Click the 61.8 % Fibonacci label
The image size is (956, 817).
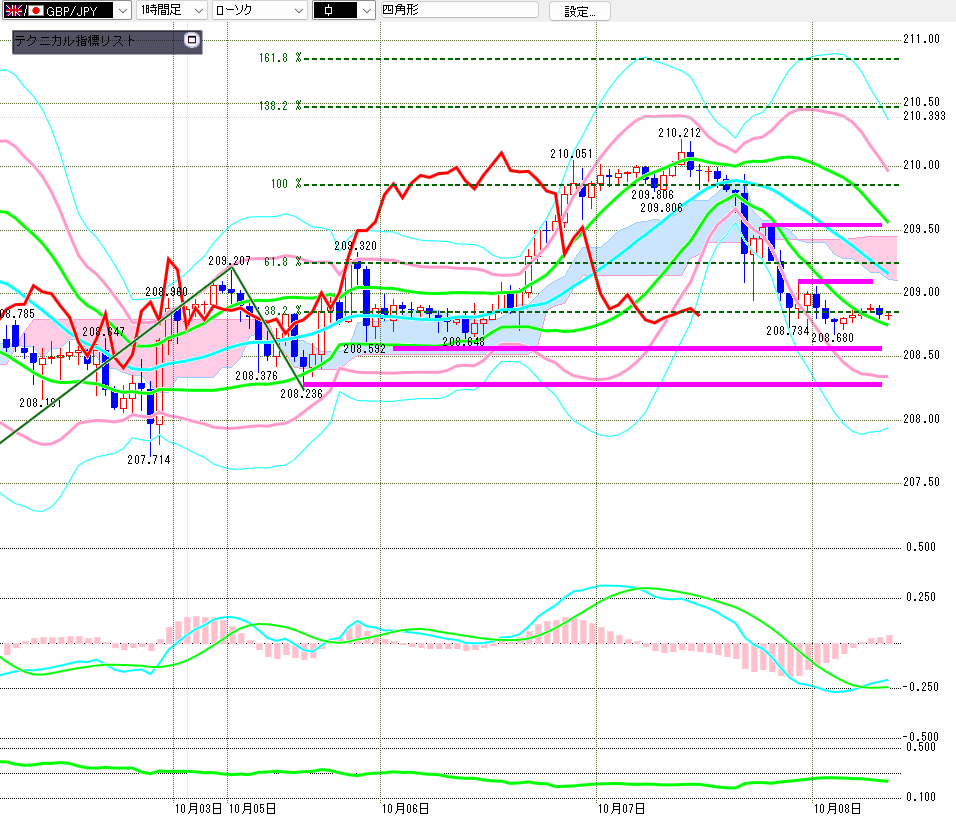(282, 262)
